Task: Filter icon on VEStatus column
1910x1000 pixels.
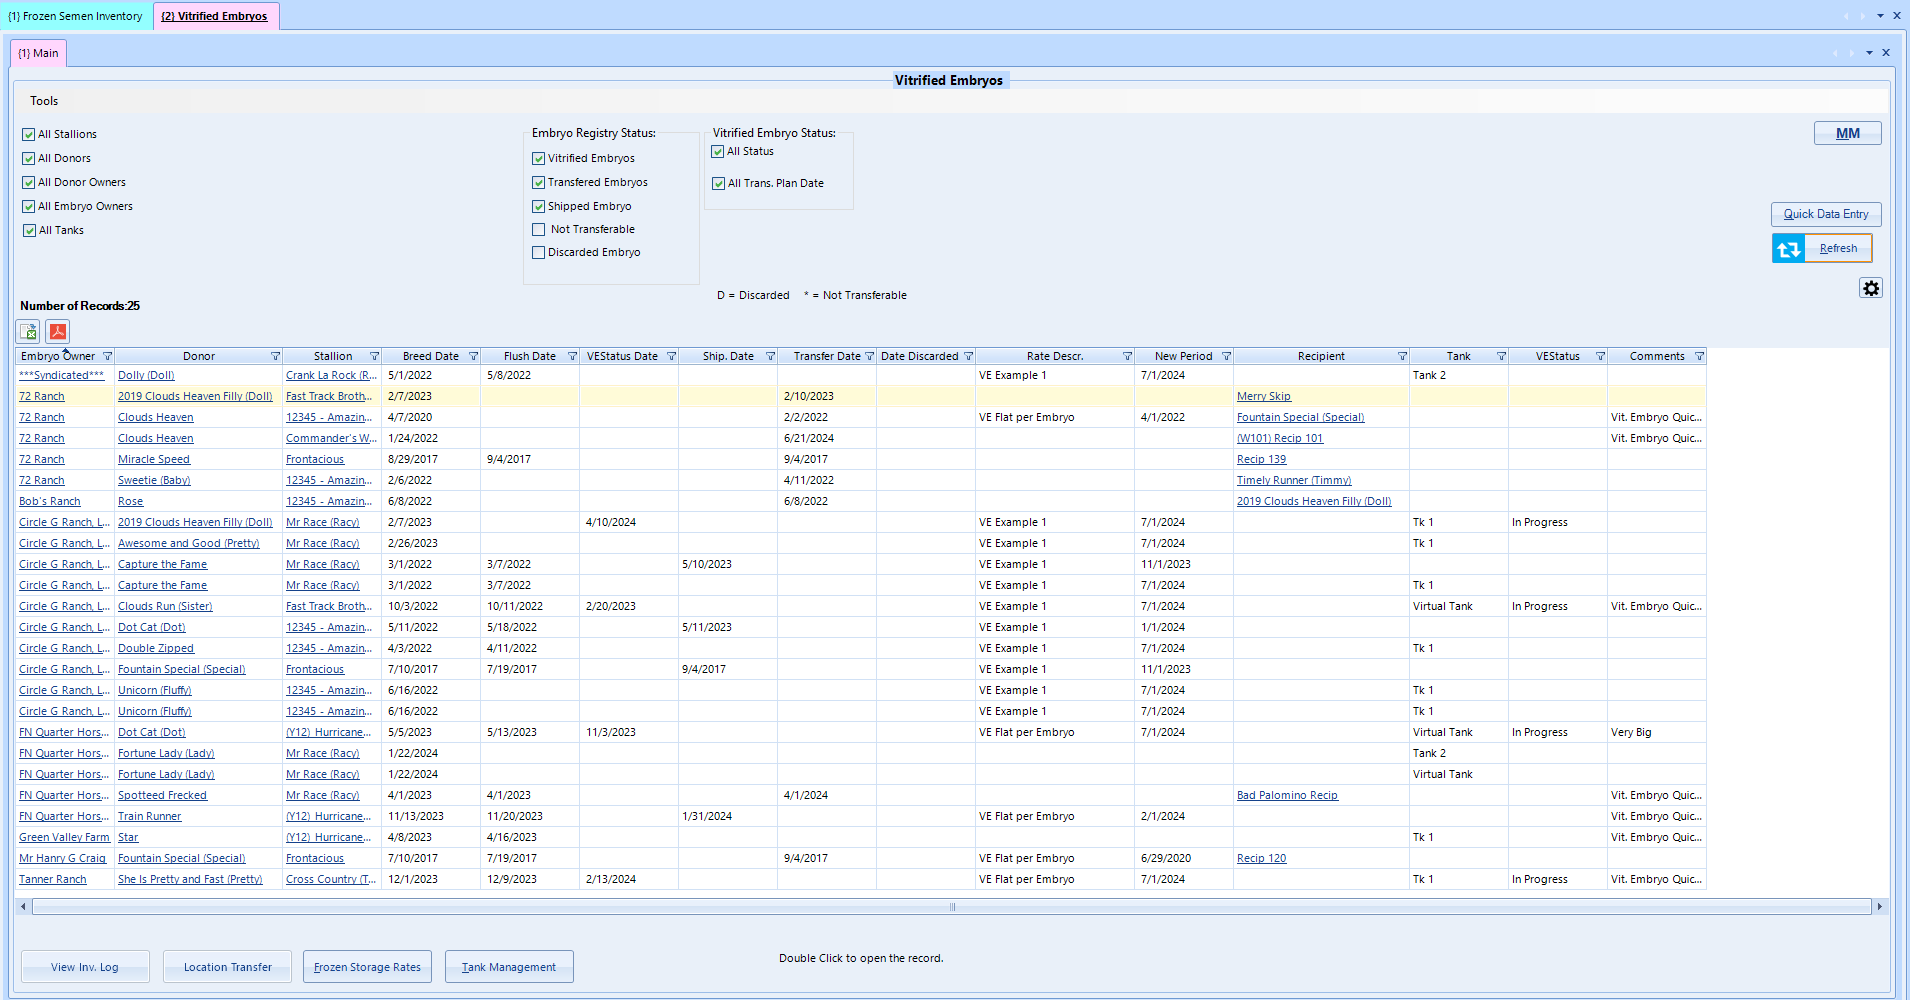Action: click(x=1601, y=357)
